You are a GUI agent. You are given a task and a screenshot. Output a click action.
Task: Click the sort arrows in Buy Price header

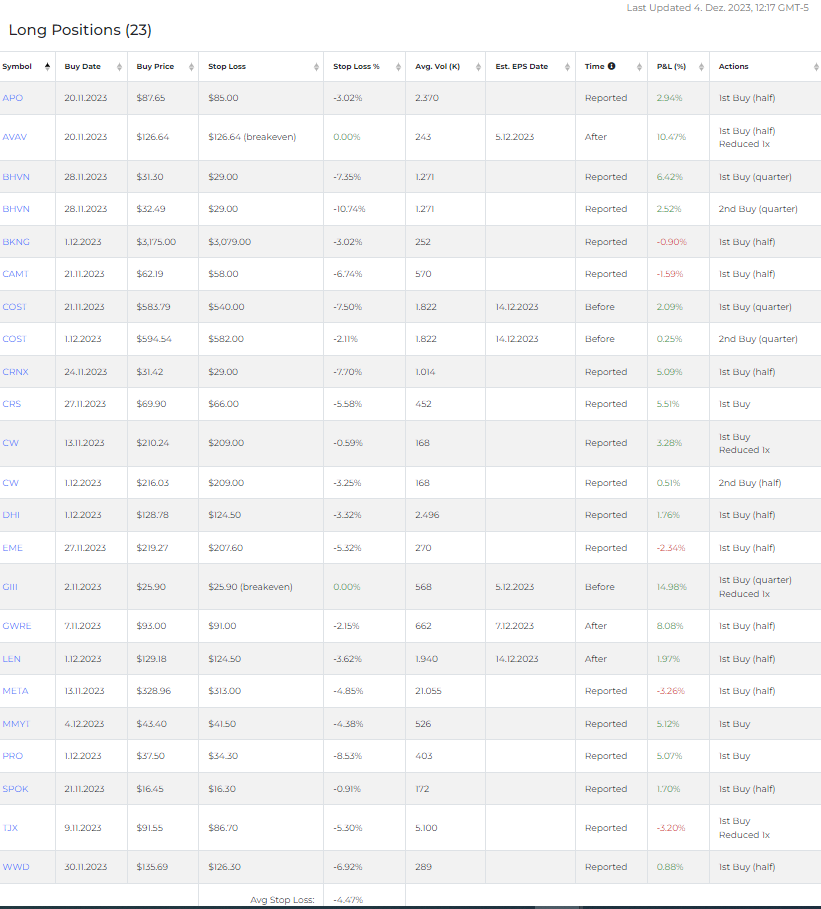[190, 67]
